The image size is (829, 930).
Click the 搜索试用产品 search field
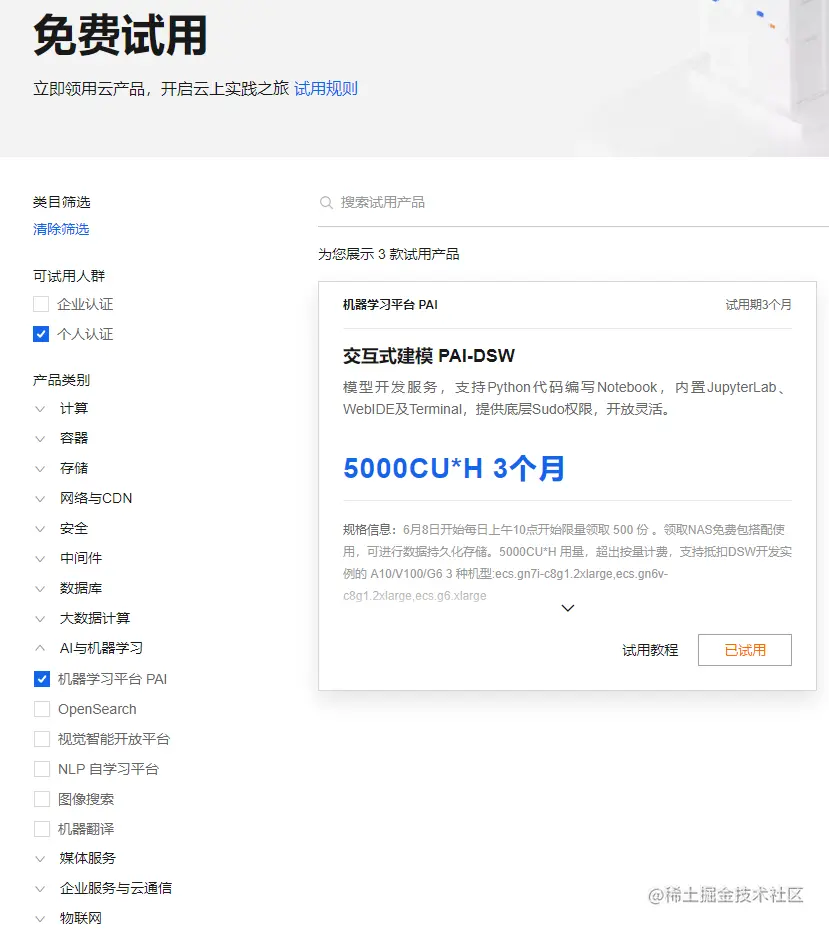[x=573, y=203]
